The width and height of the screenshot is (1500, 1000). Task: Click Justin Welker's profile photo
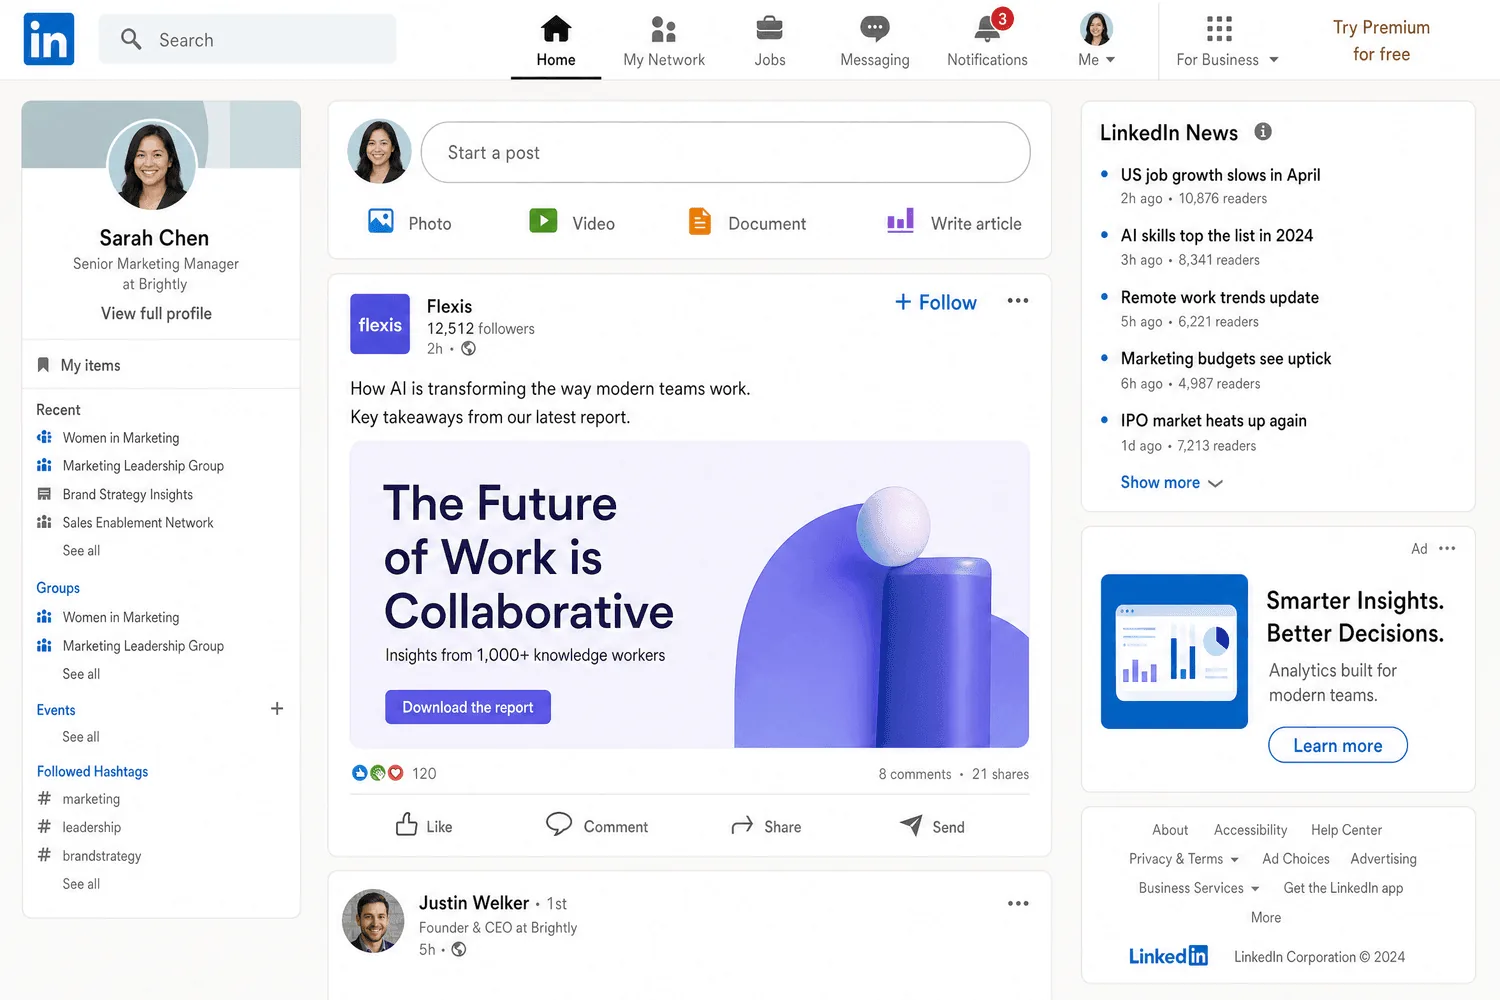pyautogui.click(x=373, y=921)
